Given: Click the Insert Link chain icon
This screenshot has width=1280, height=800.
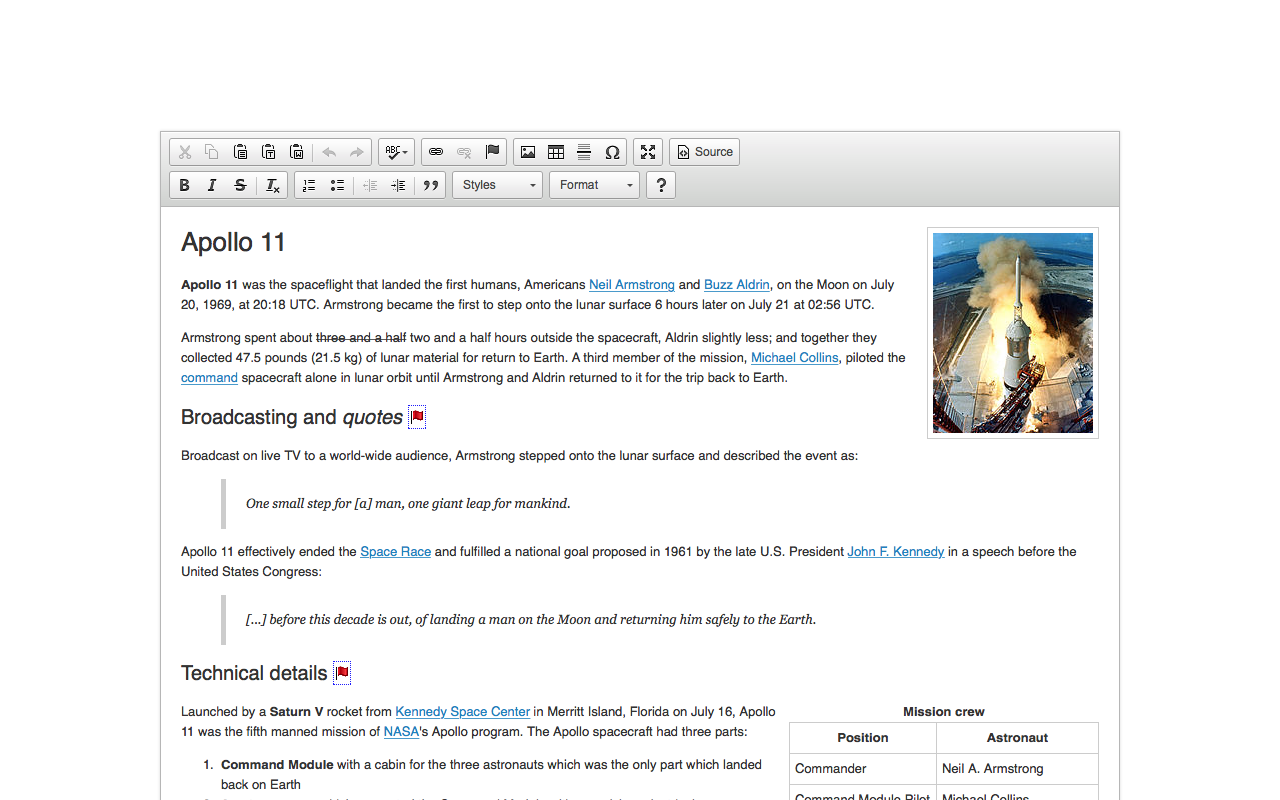Looking at the screenshot, I should [x=436, y=152].
